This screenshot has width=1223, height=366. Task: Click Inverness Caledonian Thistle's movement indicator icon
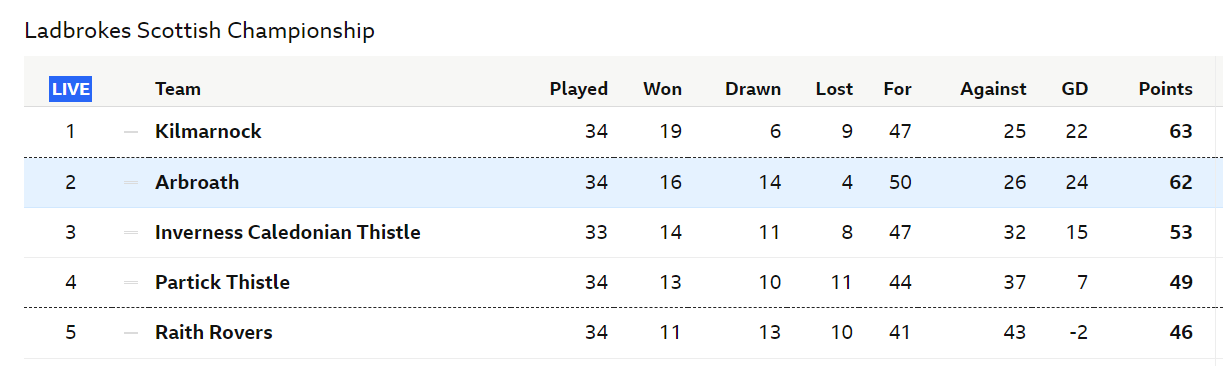click(131, 232)
